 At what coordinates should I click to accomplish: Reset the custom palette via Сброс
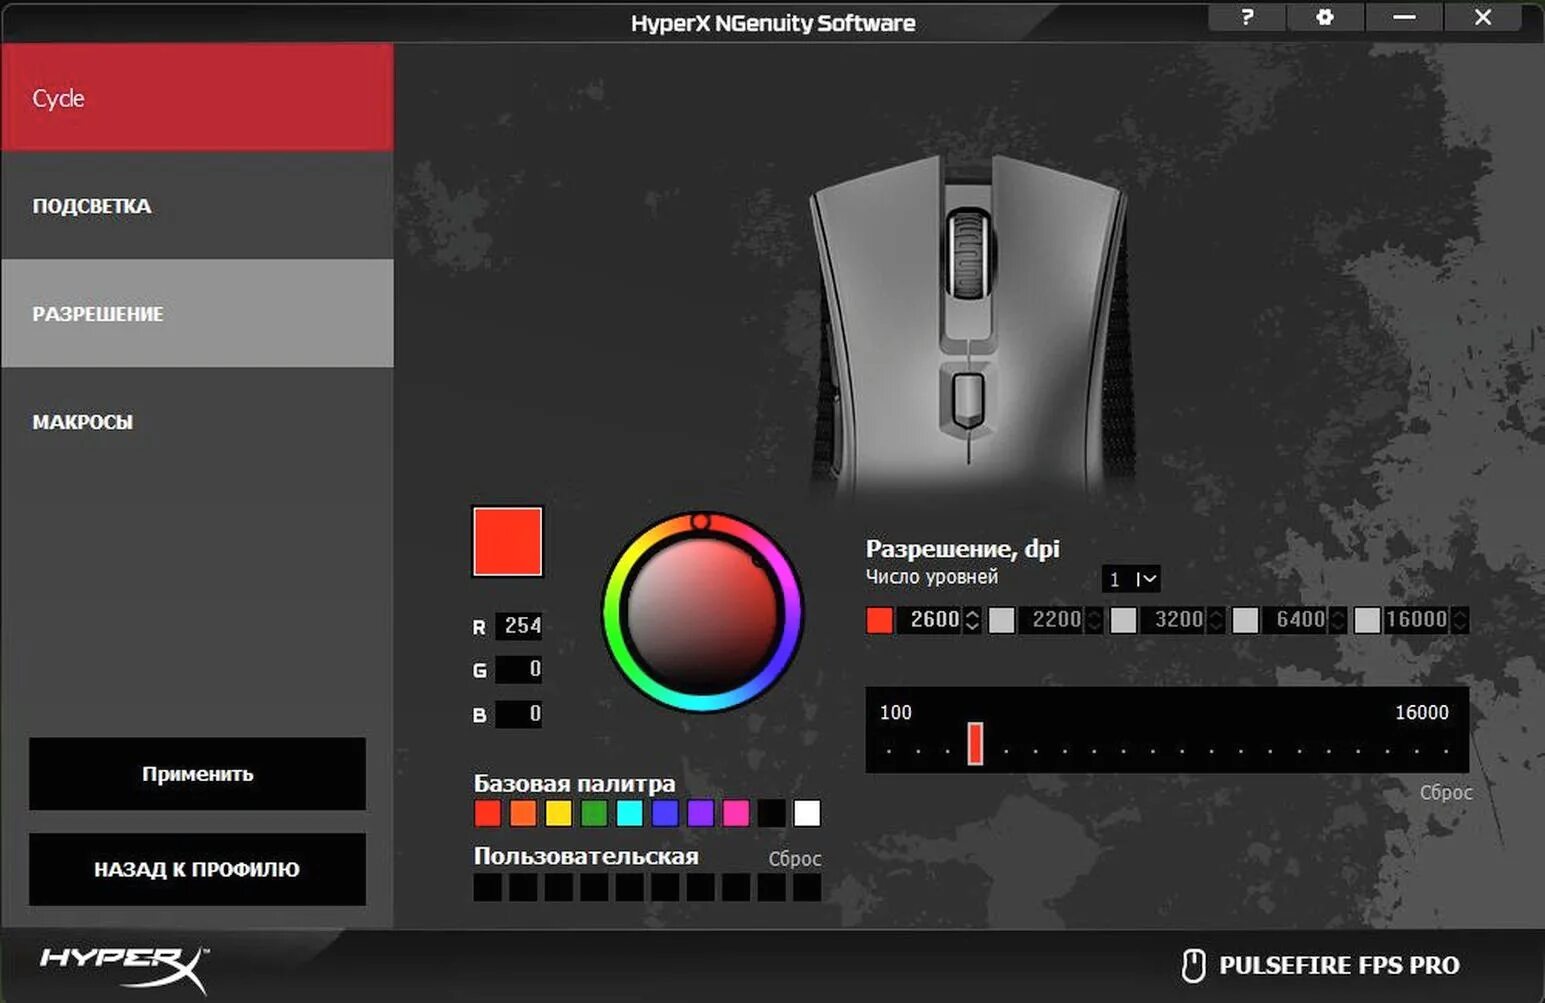pos(795,859)
